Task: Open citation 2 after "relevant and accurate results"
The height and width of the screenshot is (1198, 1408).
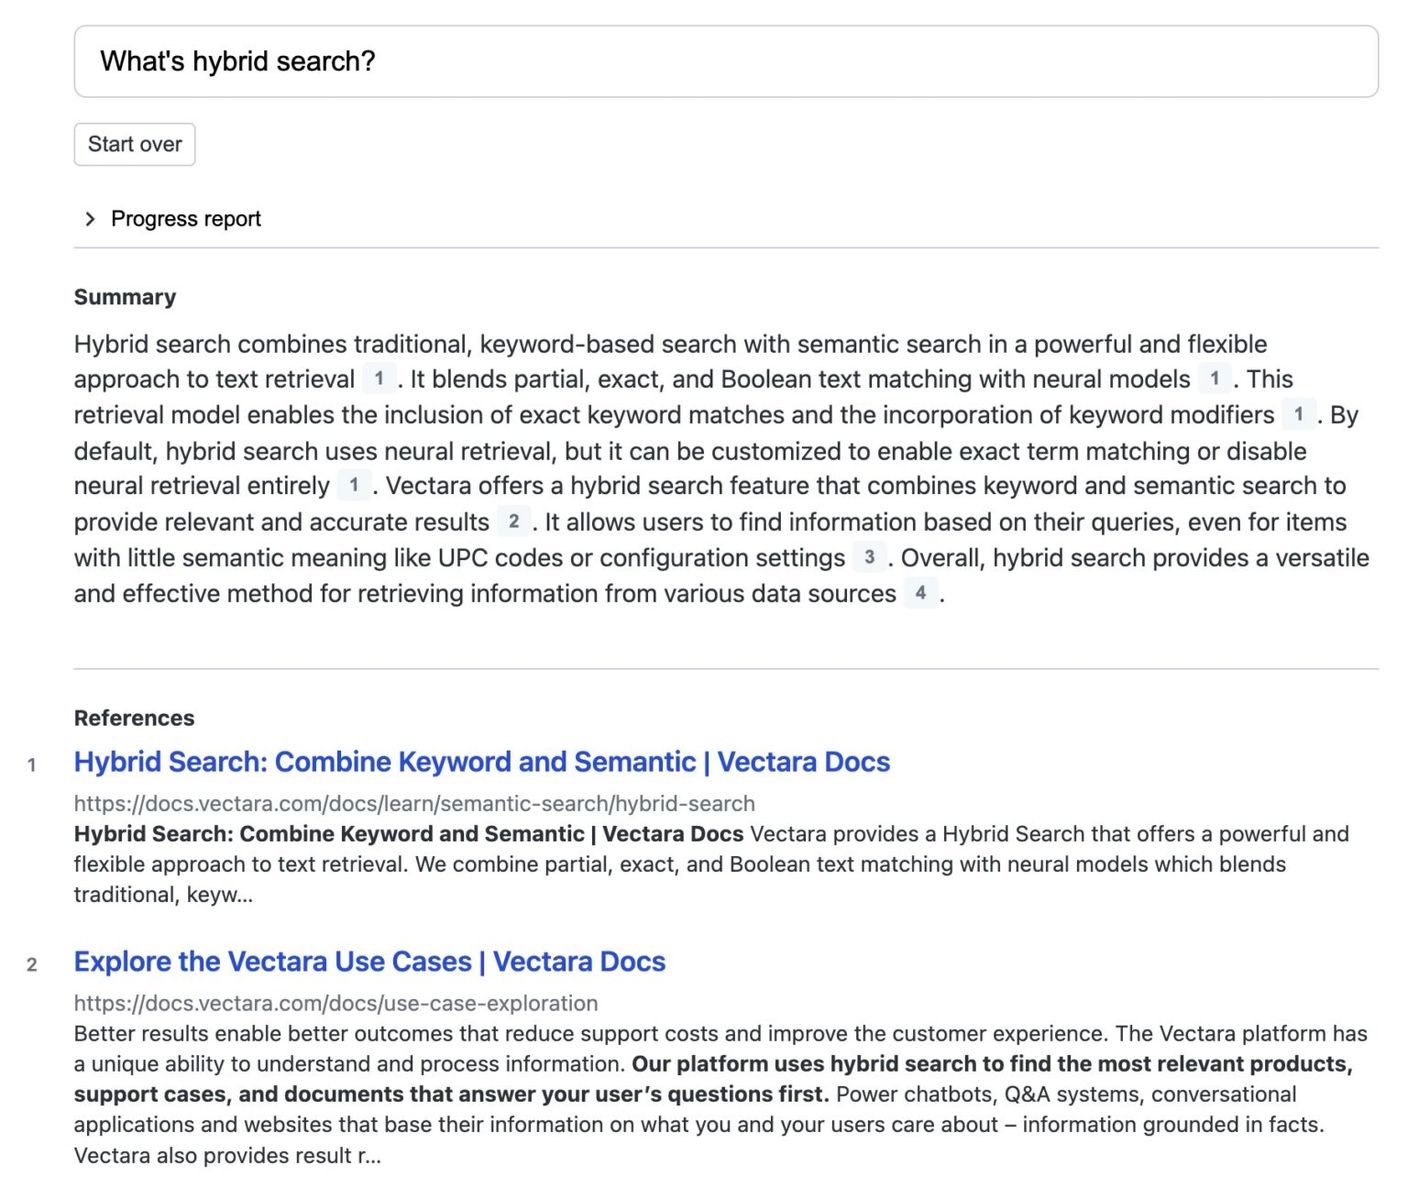Action: pyautogui.click(x=513, y=521)
